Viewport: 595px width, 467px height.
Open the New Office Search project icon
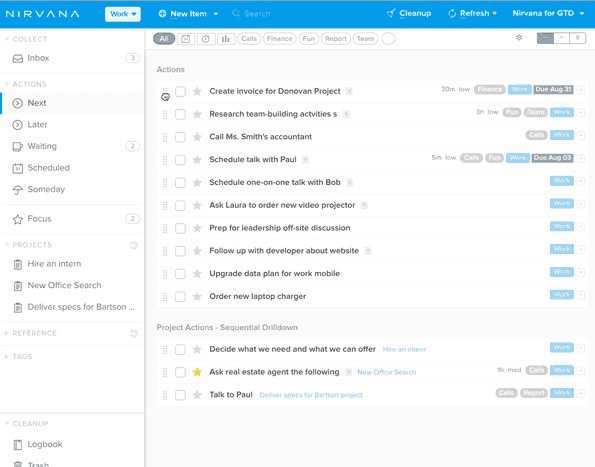17,286
